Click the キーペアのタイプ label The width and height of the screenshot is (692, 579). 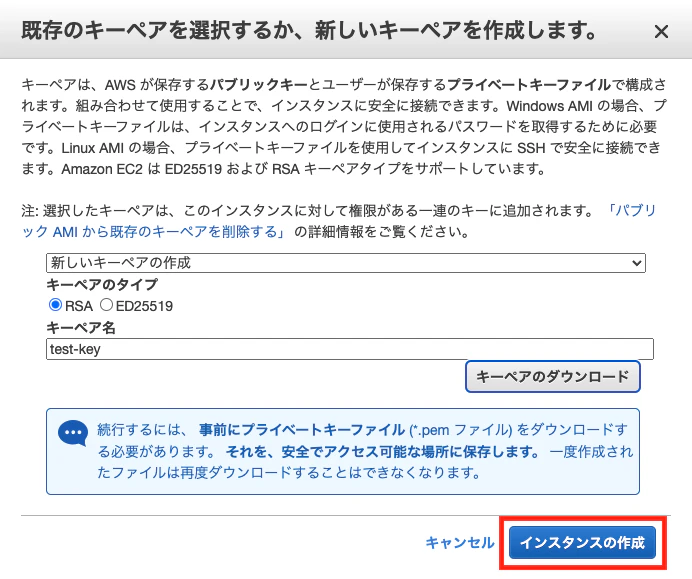(102, 285)
